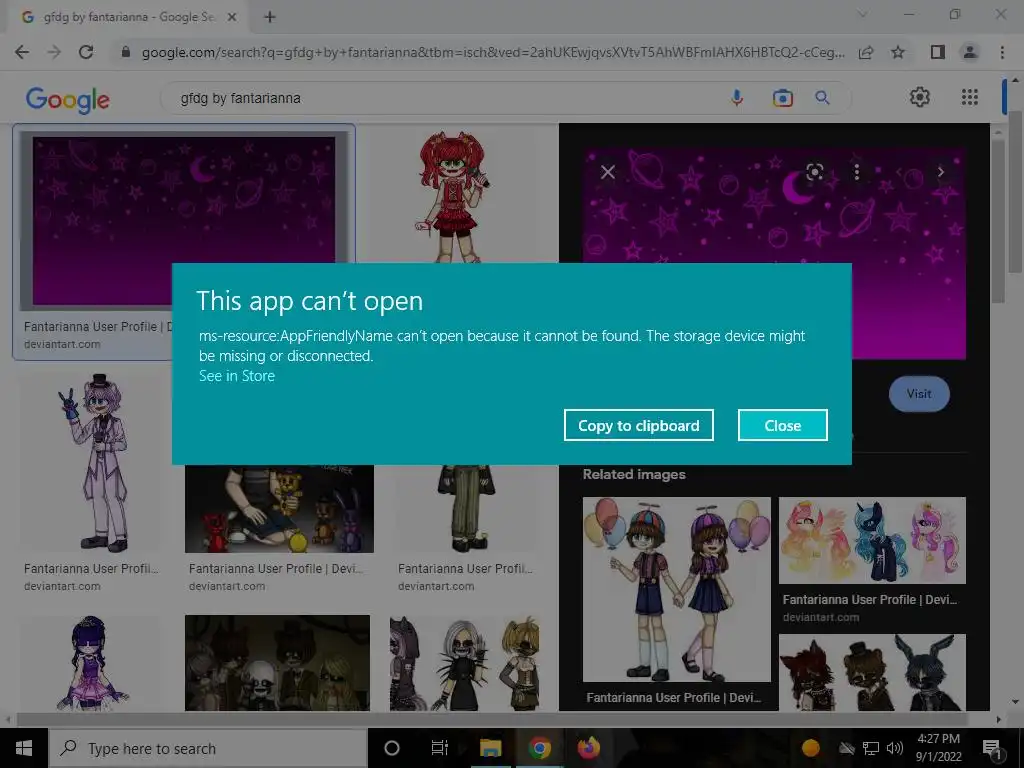
Task: Bookmark this page with star icon
Action: tap(898, 52)
